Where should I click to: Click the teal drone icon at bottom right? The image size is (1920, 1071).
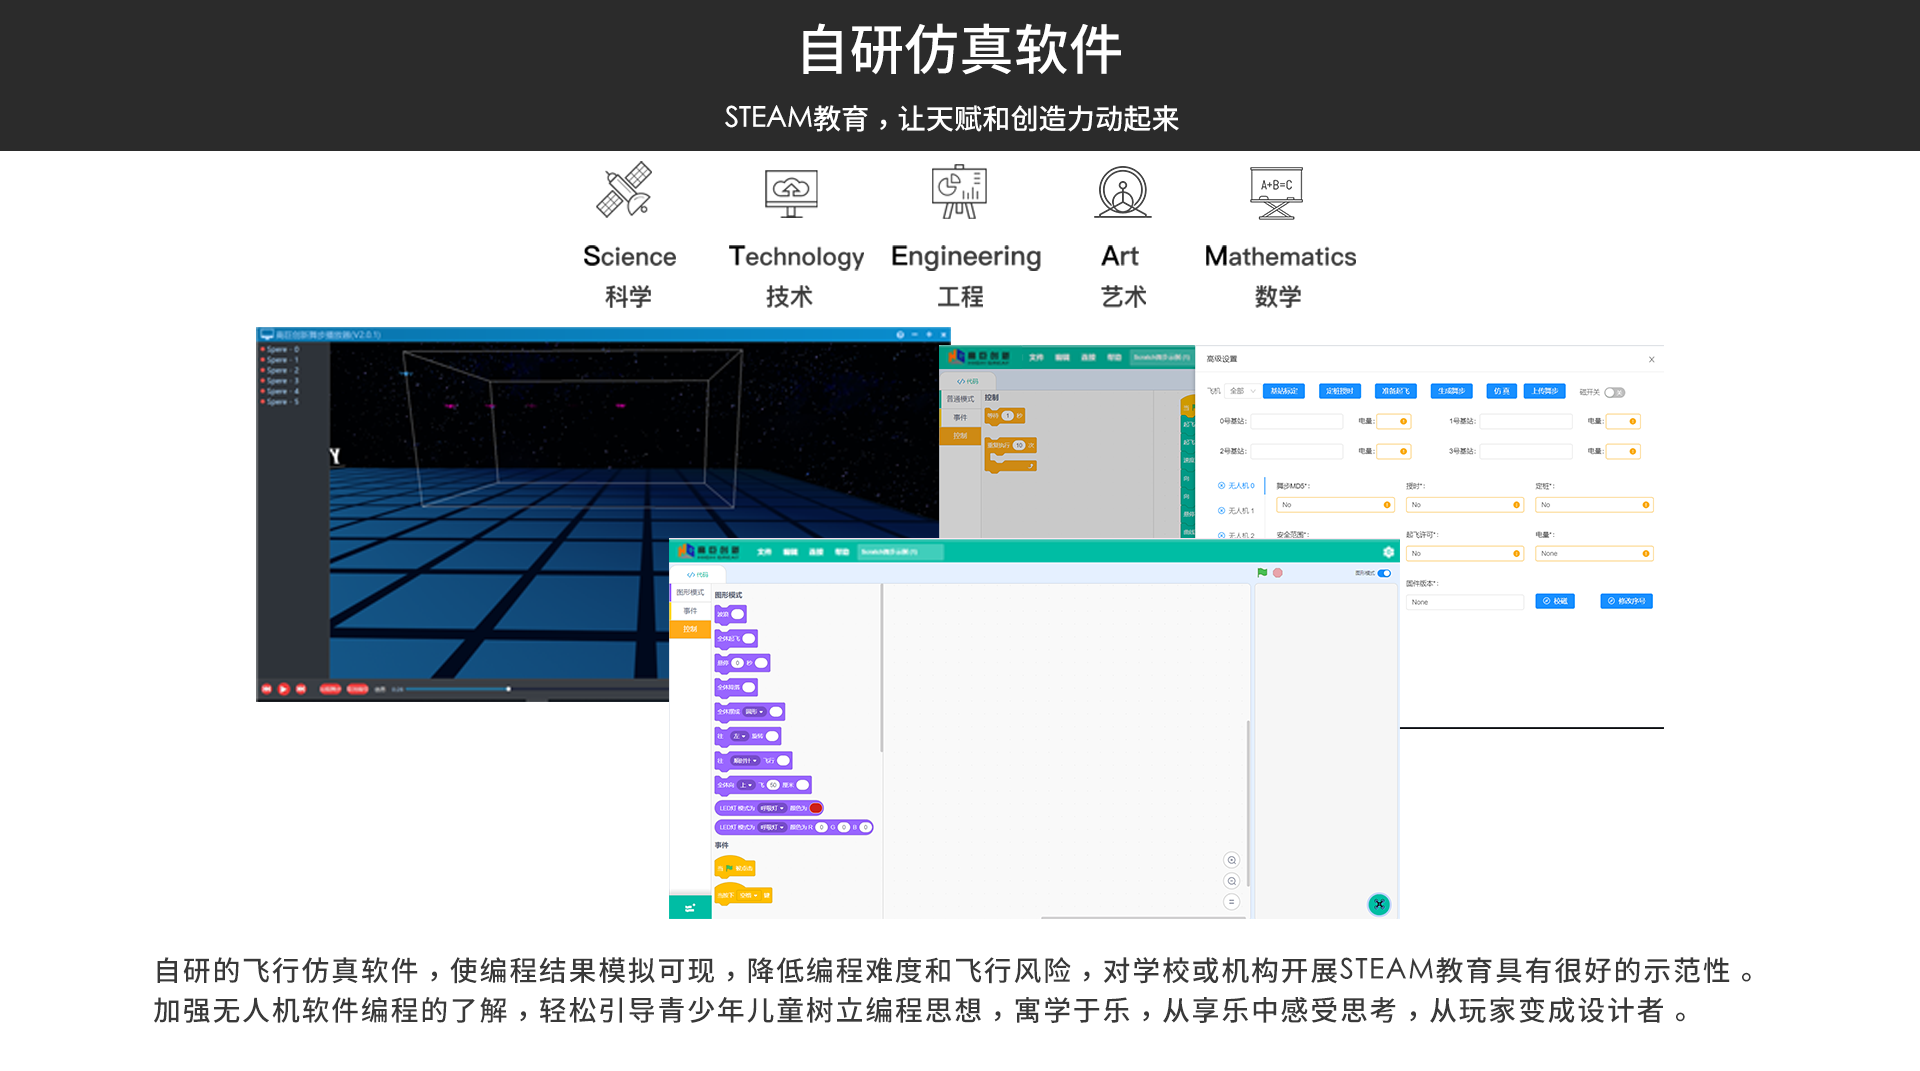tap(1380, 904)
